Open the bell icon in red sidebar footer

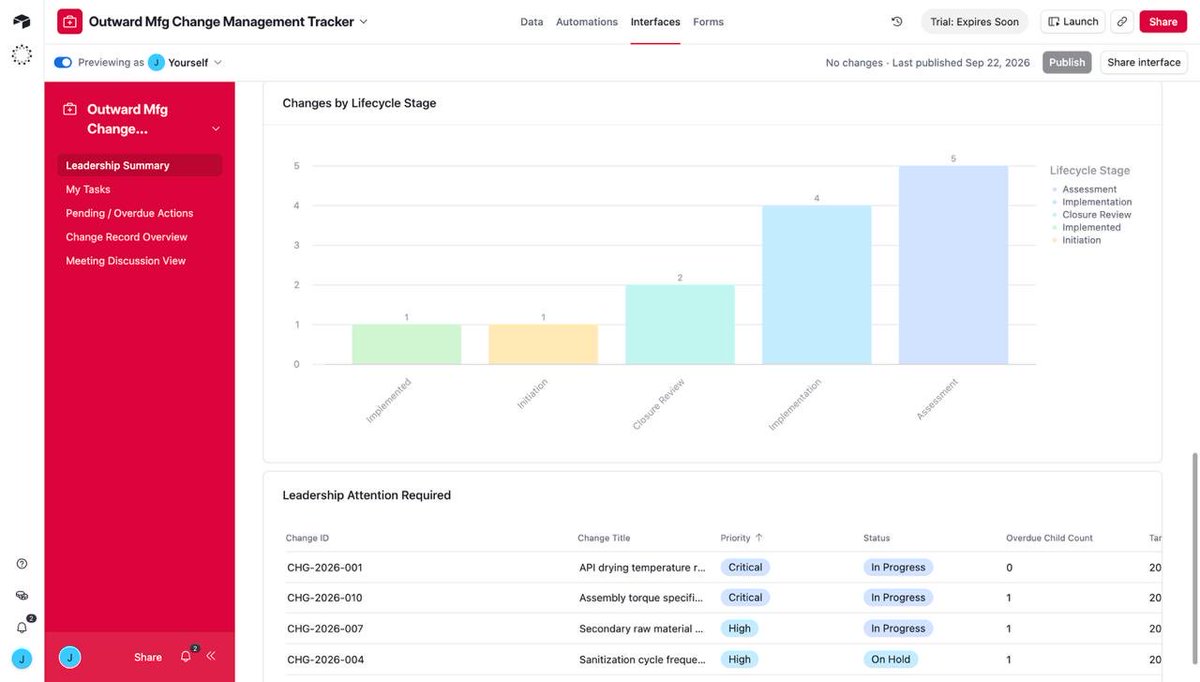point(186,657)
